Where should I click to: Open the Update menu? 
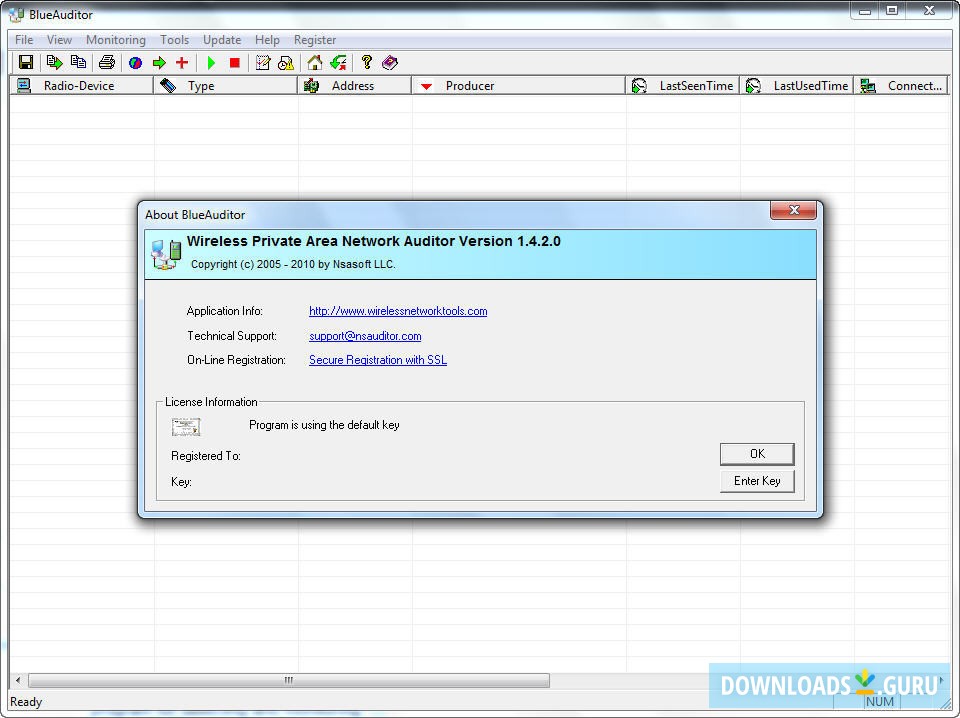[222, 40]
